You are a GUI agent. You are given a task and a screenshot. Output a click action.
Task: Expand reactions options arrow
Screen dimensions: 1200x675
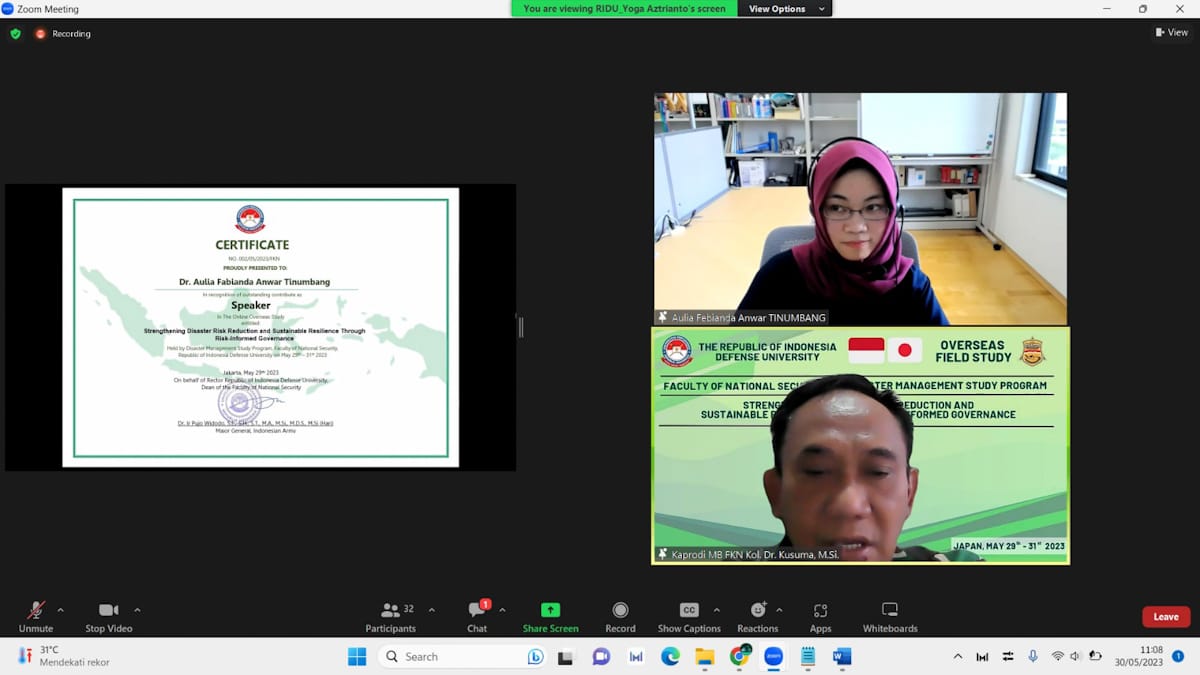(779, 610)
